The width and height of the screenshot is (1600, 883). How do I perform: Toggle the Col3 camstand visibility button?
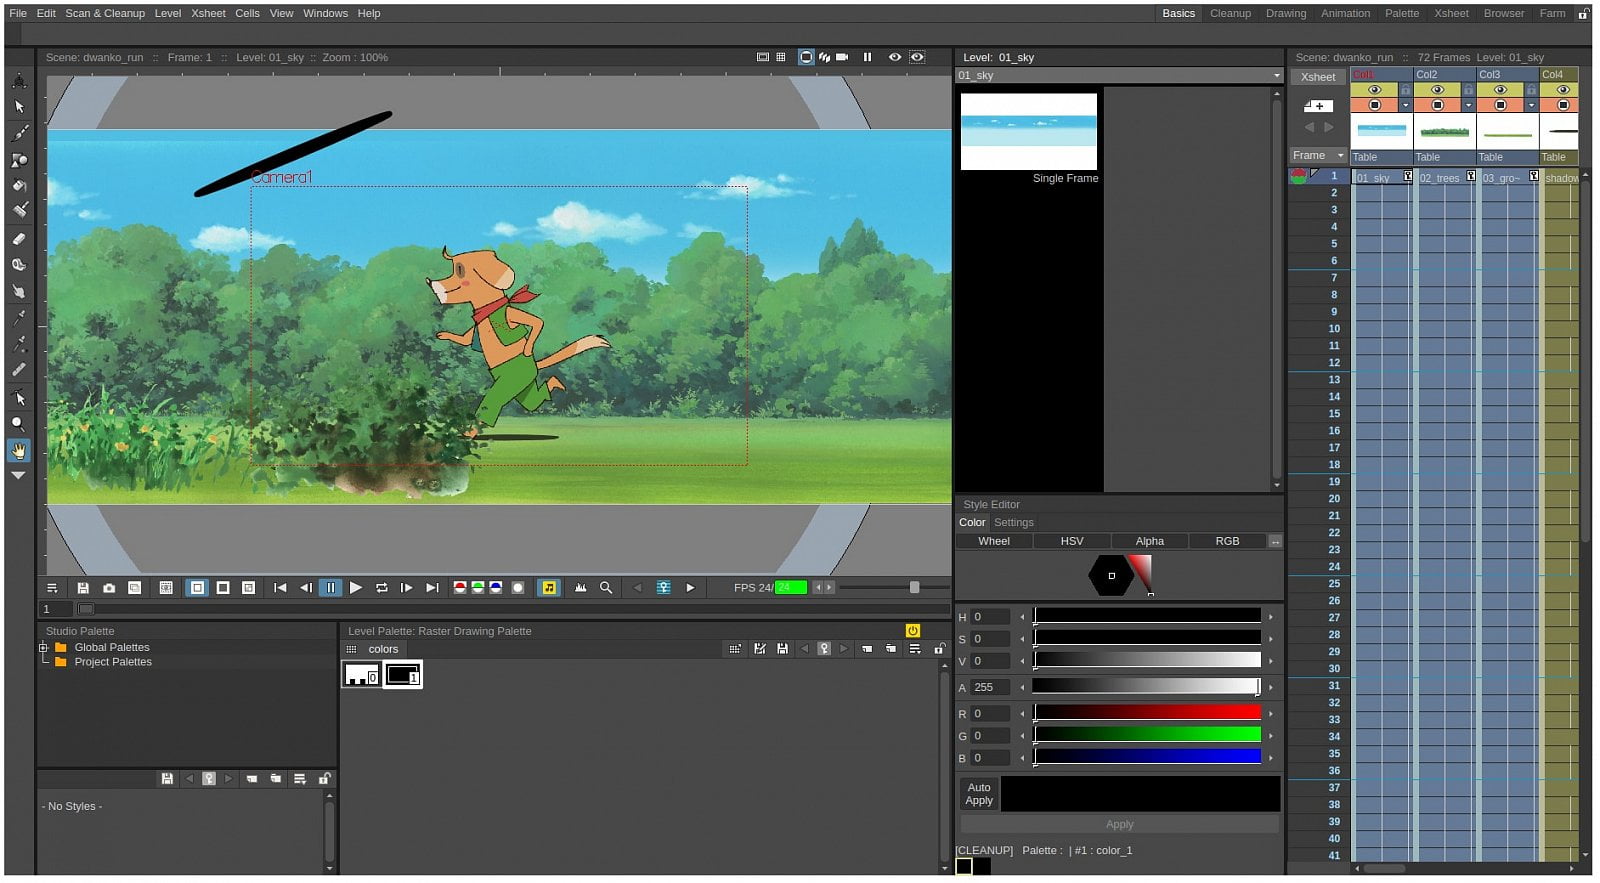pos(1500,105)
